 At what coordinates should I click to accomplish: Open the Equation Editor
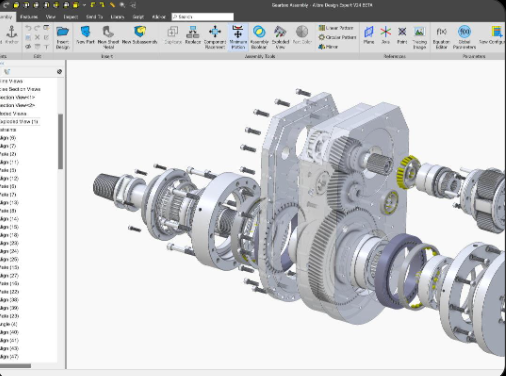(x=441, y=37)
